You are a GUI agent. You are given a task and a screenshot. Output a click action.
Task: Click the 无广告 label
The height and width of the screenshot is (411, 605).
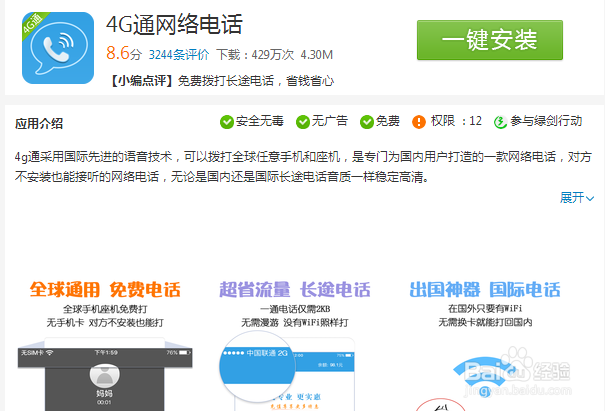(x=330, y=121)
